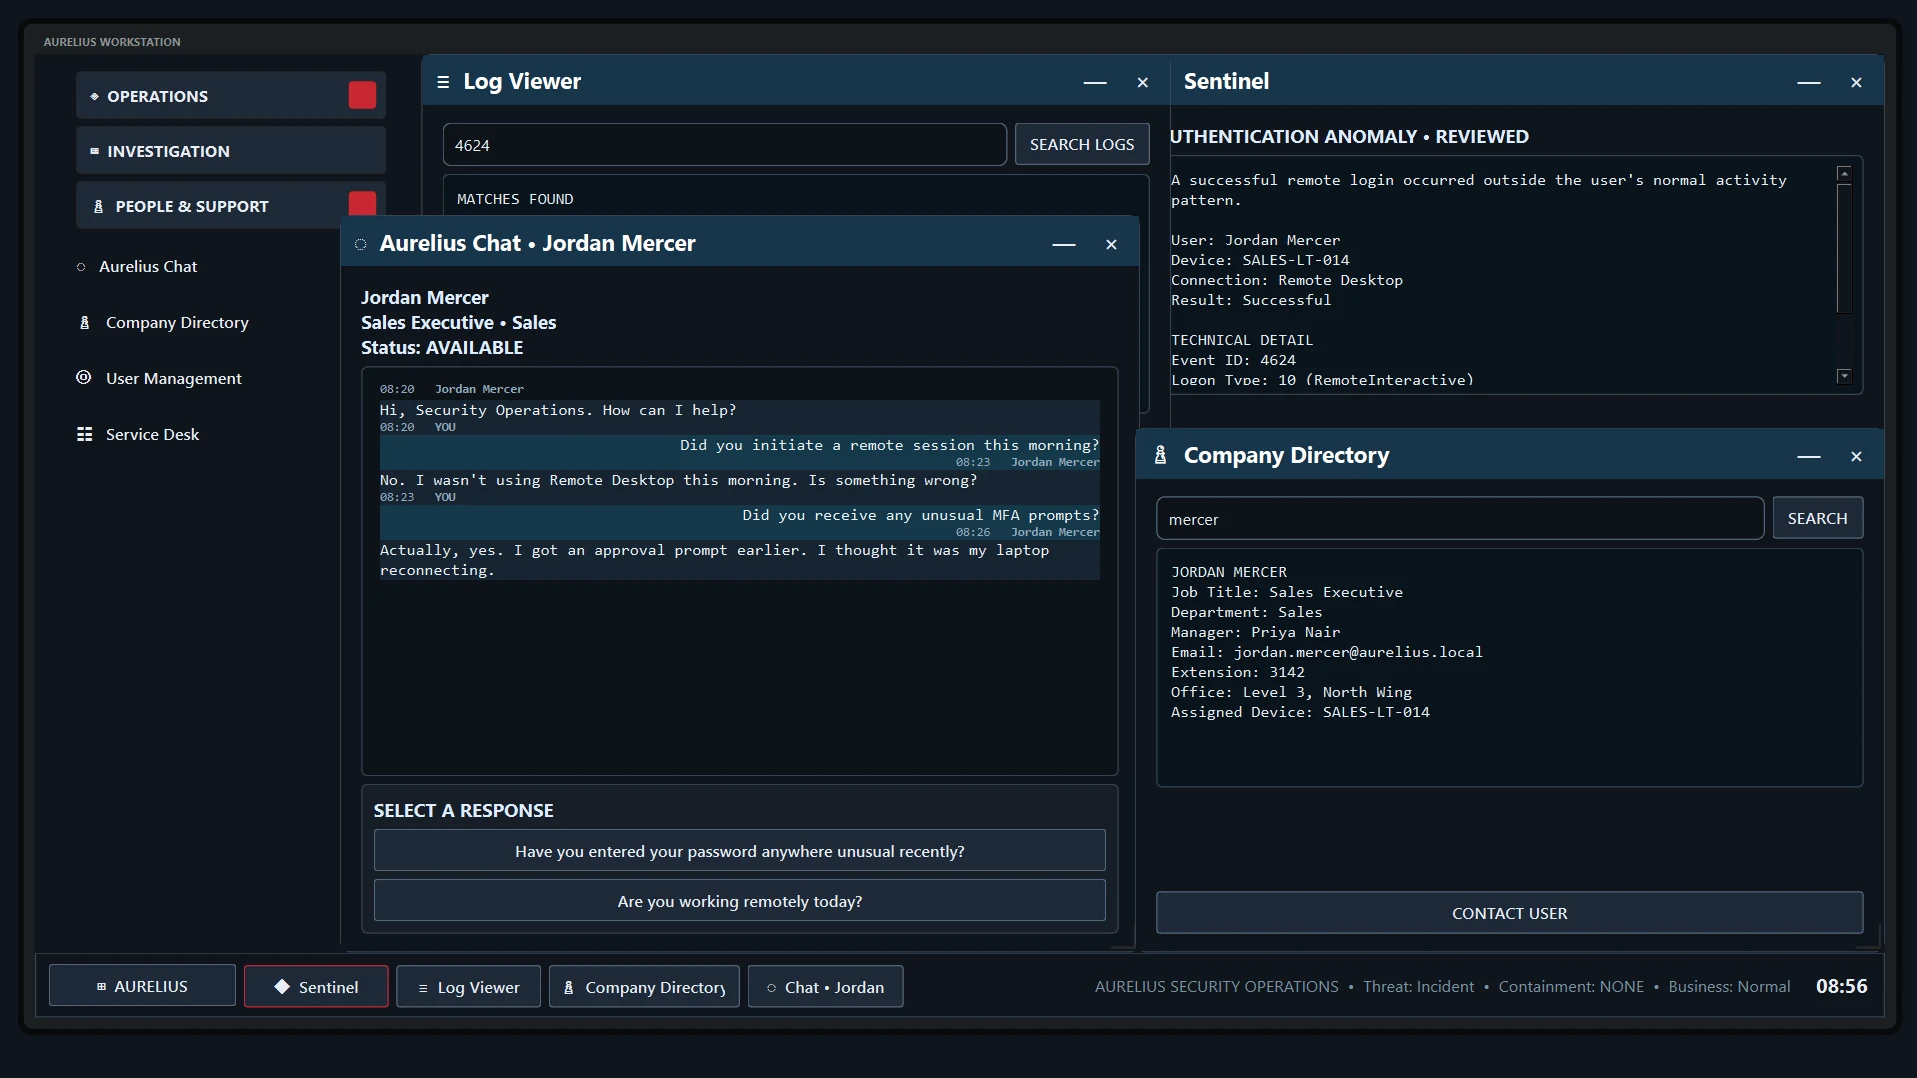Open Company Directory from the sidebar
The width and height of the screenshot is (1917, 1078).
point(177,322)
